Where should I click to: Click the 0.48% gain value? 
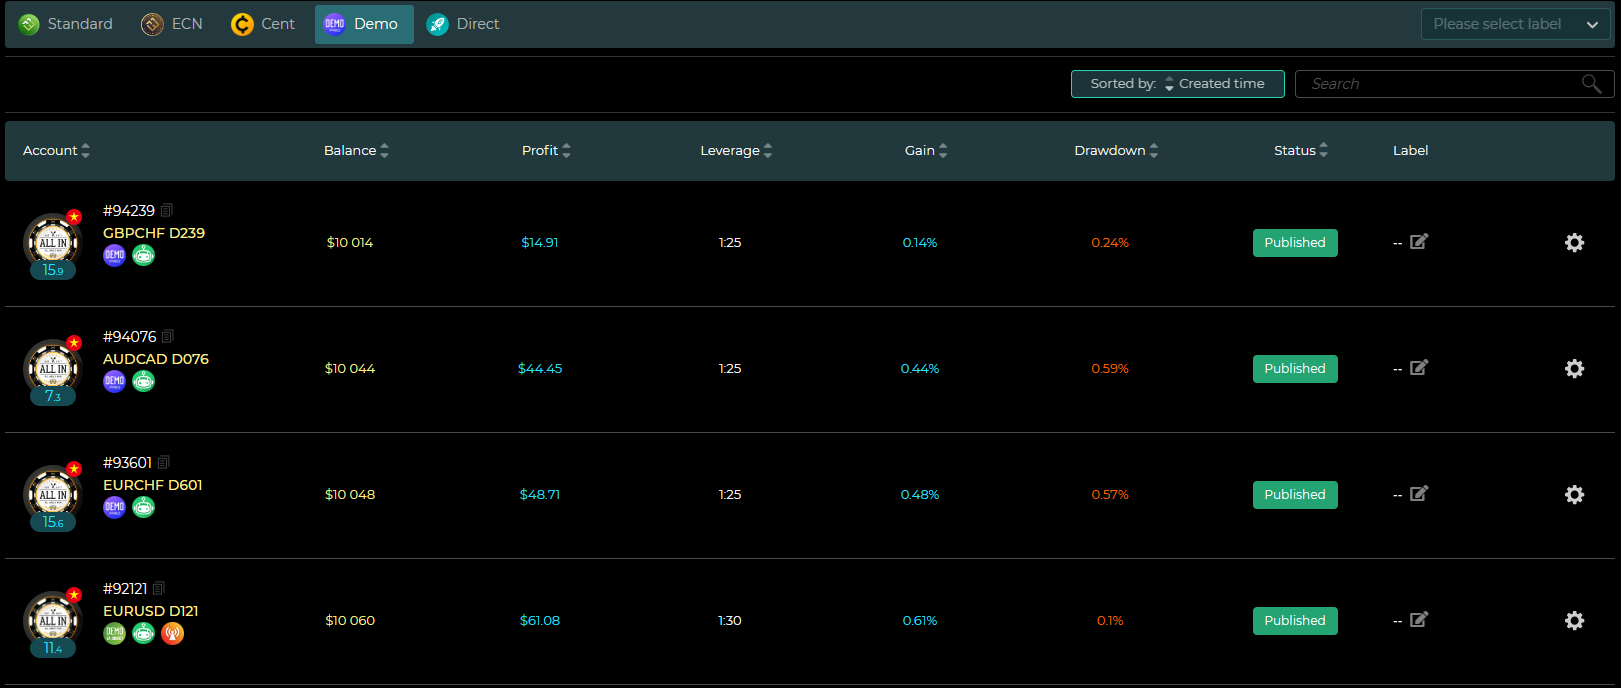(920, 495)
